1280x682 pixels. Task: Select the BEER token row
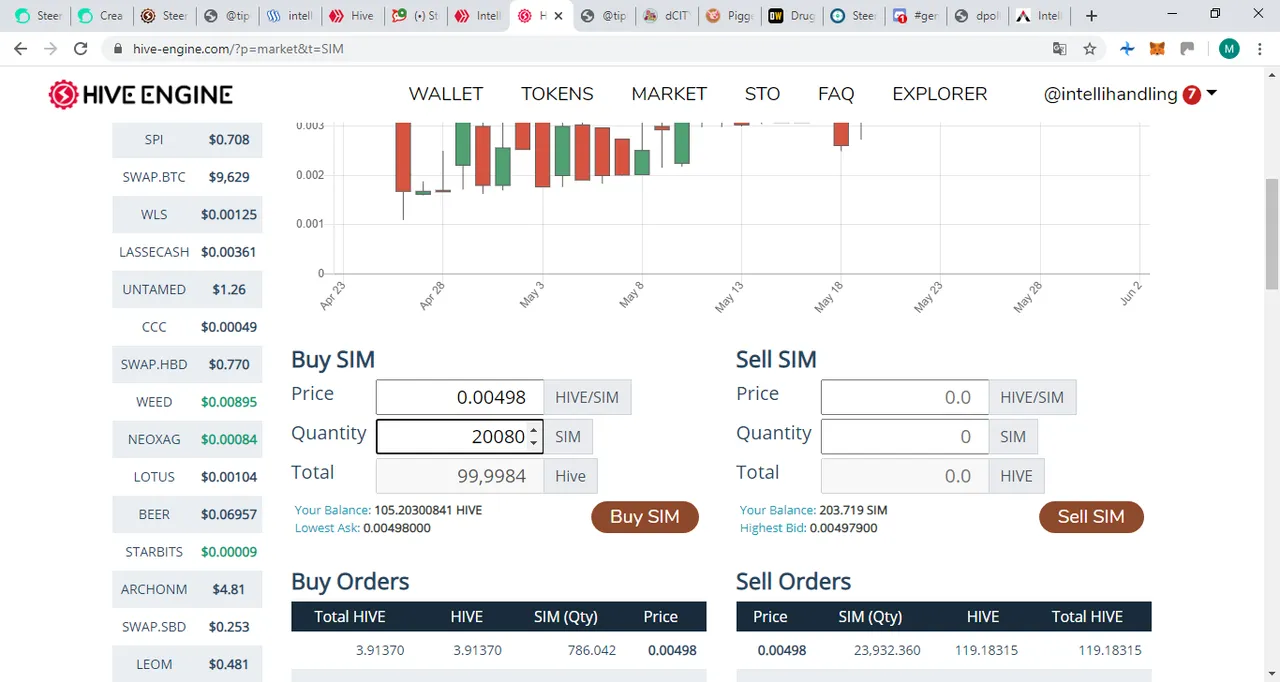click(187, 514)
